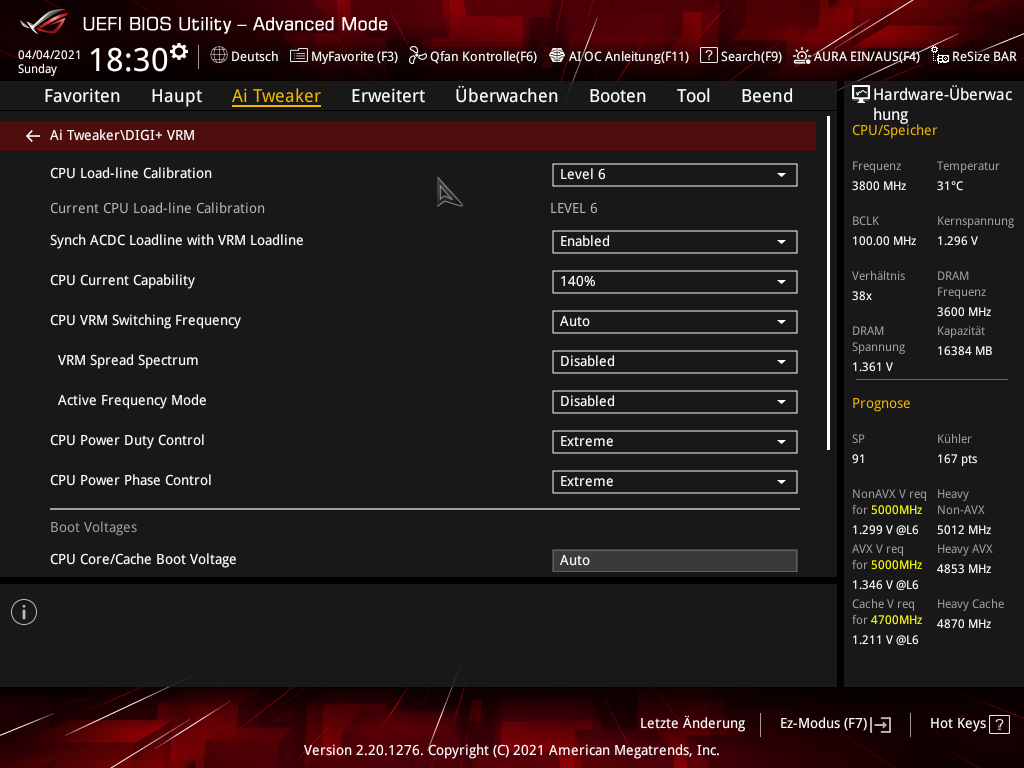Click the Ai Tweaker\DIGI+ VRM breadcrumb
1024x768 pixels.
pos(122,136)
